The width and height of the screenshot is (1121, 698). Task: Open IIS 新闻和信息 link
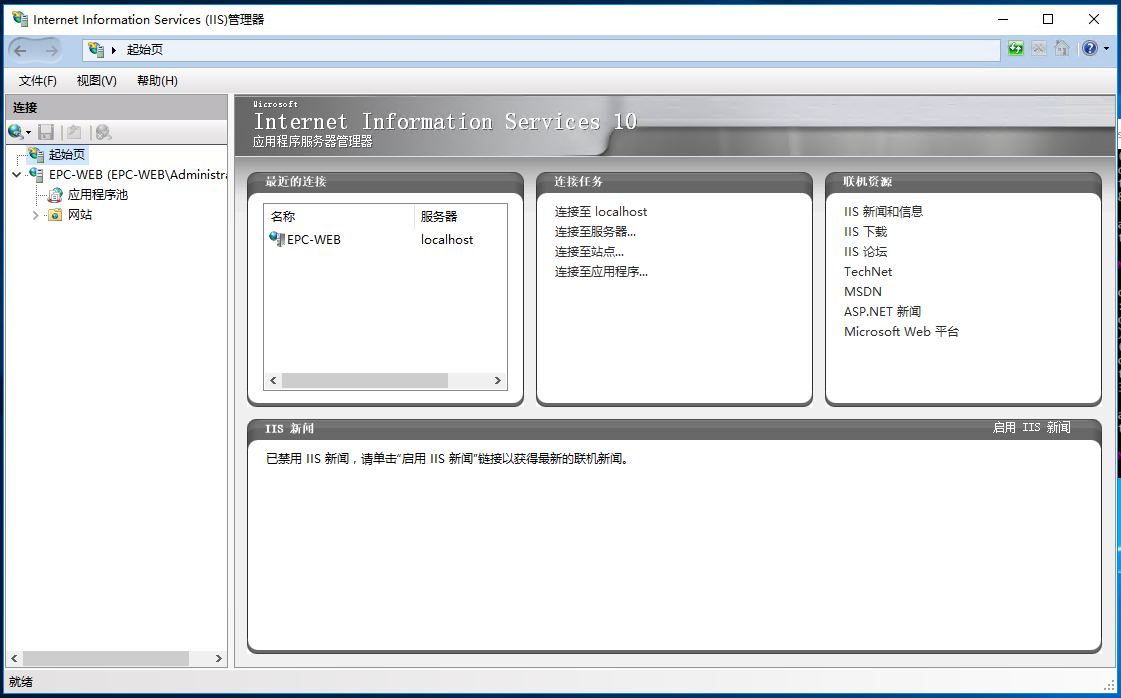pyautogui.click(x=883, y=212)
